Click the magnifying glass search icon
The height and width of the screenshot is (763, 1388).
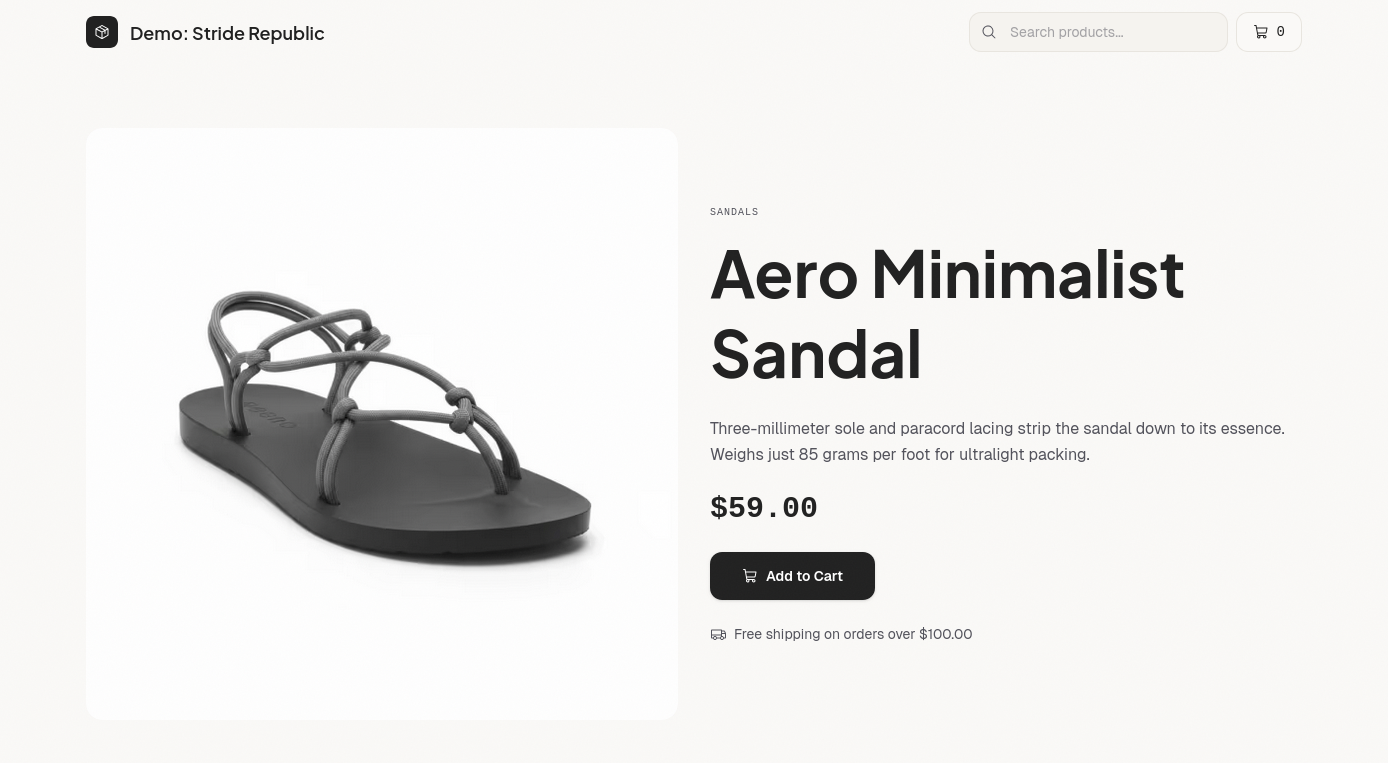pyautogui.click(x=988, y=32)
